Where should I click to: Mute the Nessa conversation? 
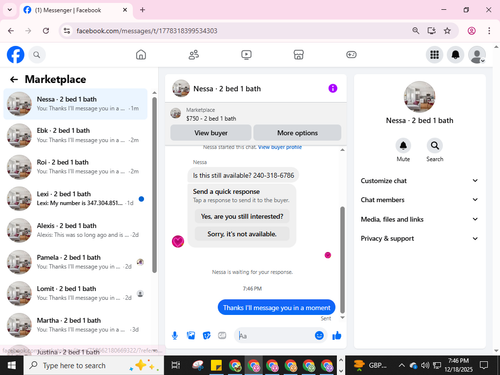click(403, 146)
